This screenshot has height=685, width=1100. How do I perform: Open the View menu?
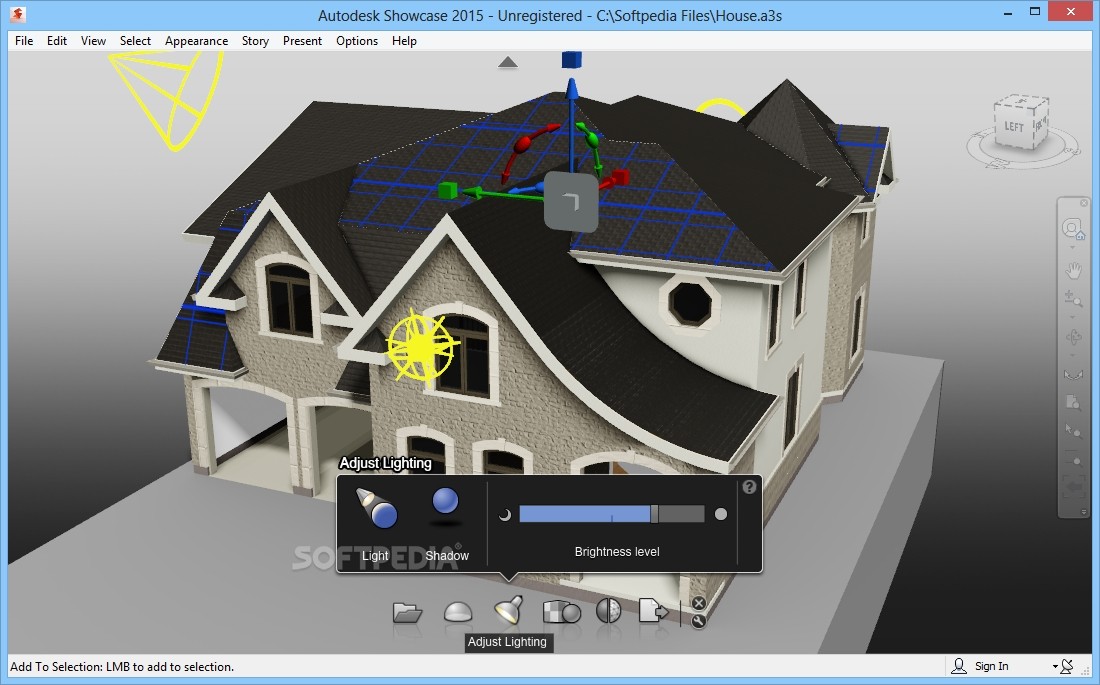click(93, 41)
